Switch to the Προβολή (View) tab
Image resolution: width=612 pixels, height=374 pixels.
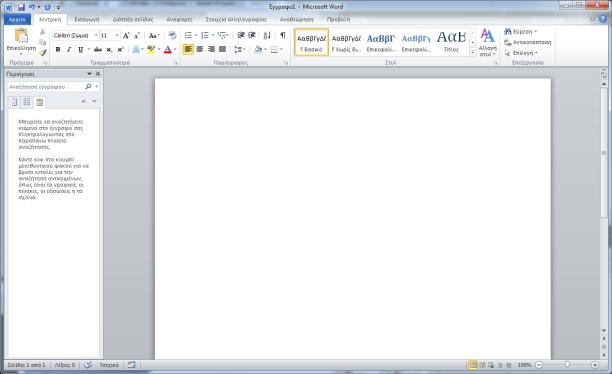(338, 19)
